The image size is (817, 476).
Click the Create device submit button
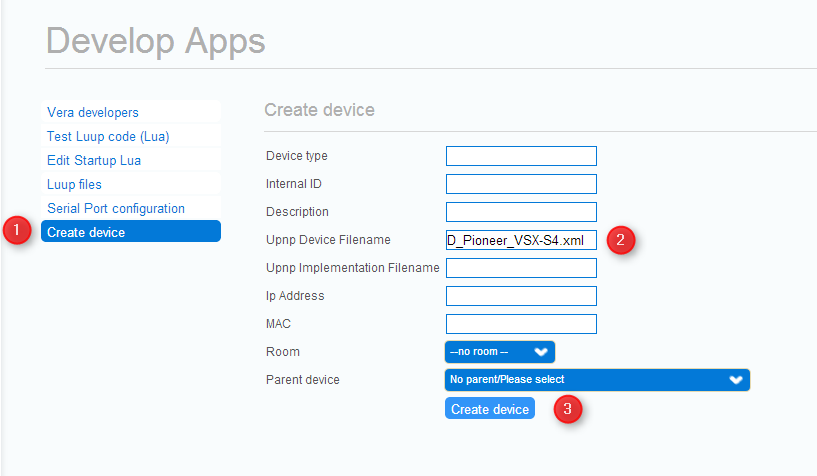490,409
